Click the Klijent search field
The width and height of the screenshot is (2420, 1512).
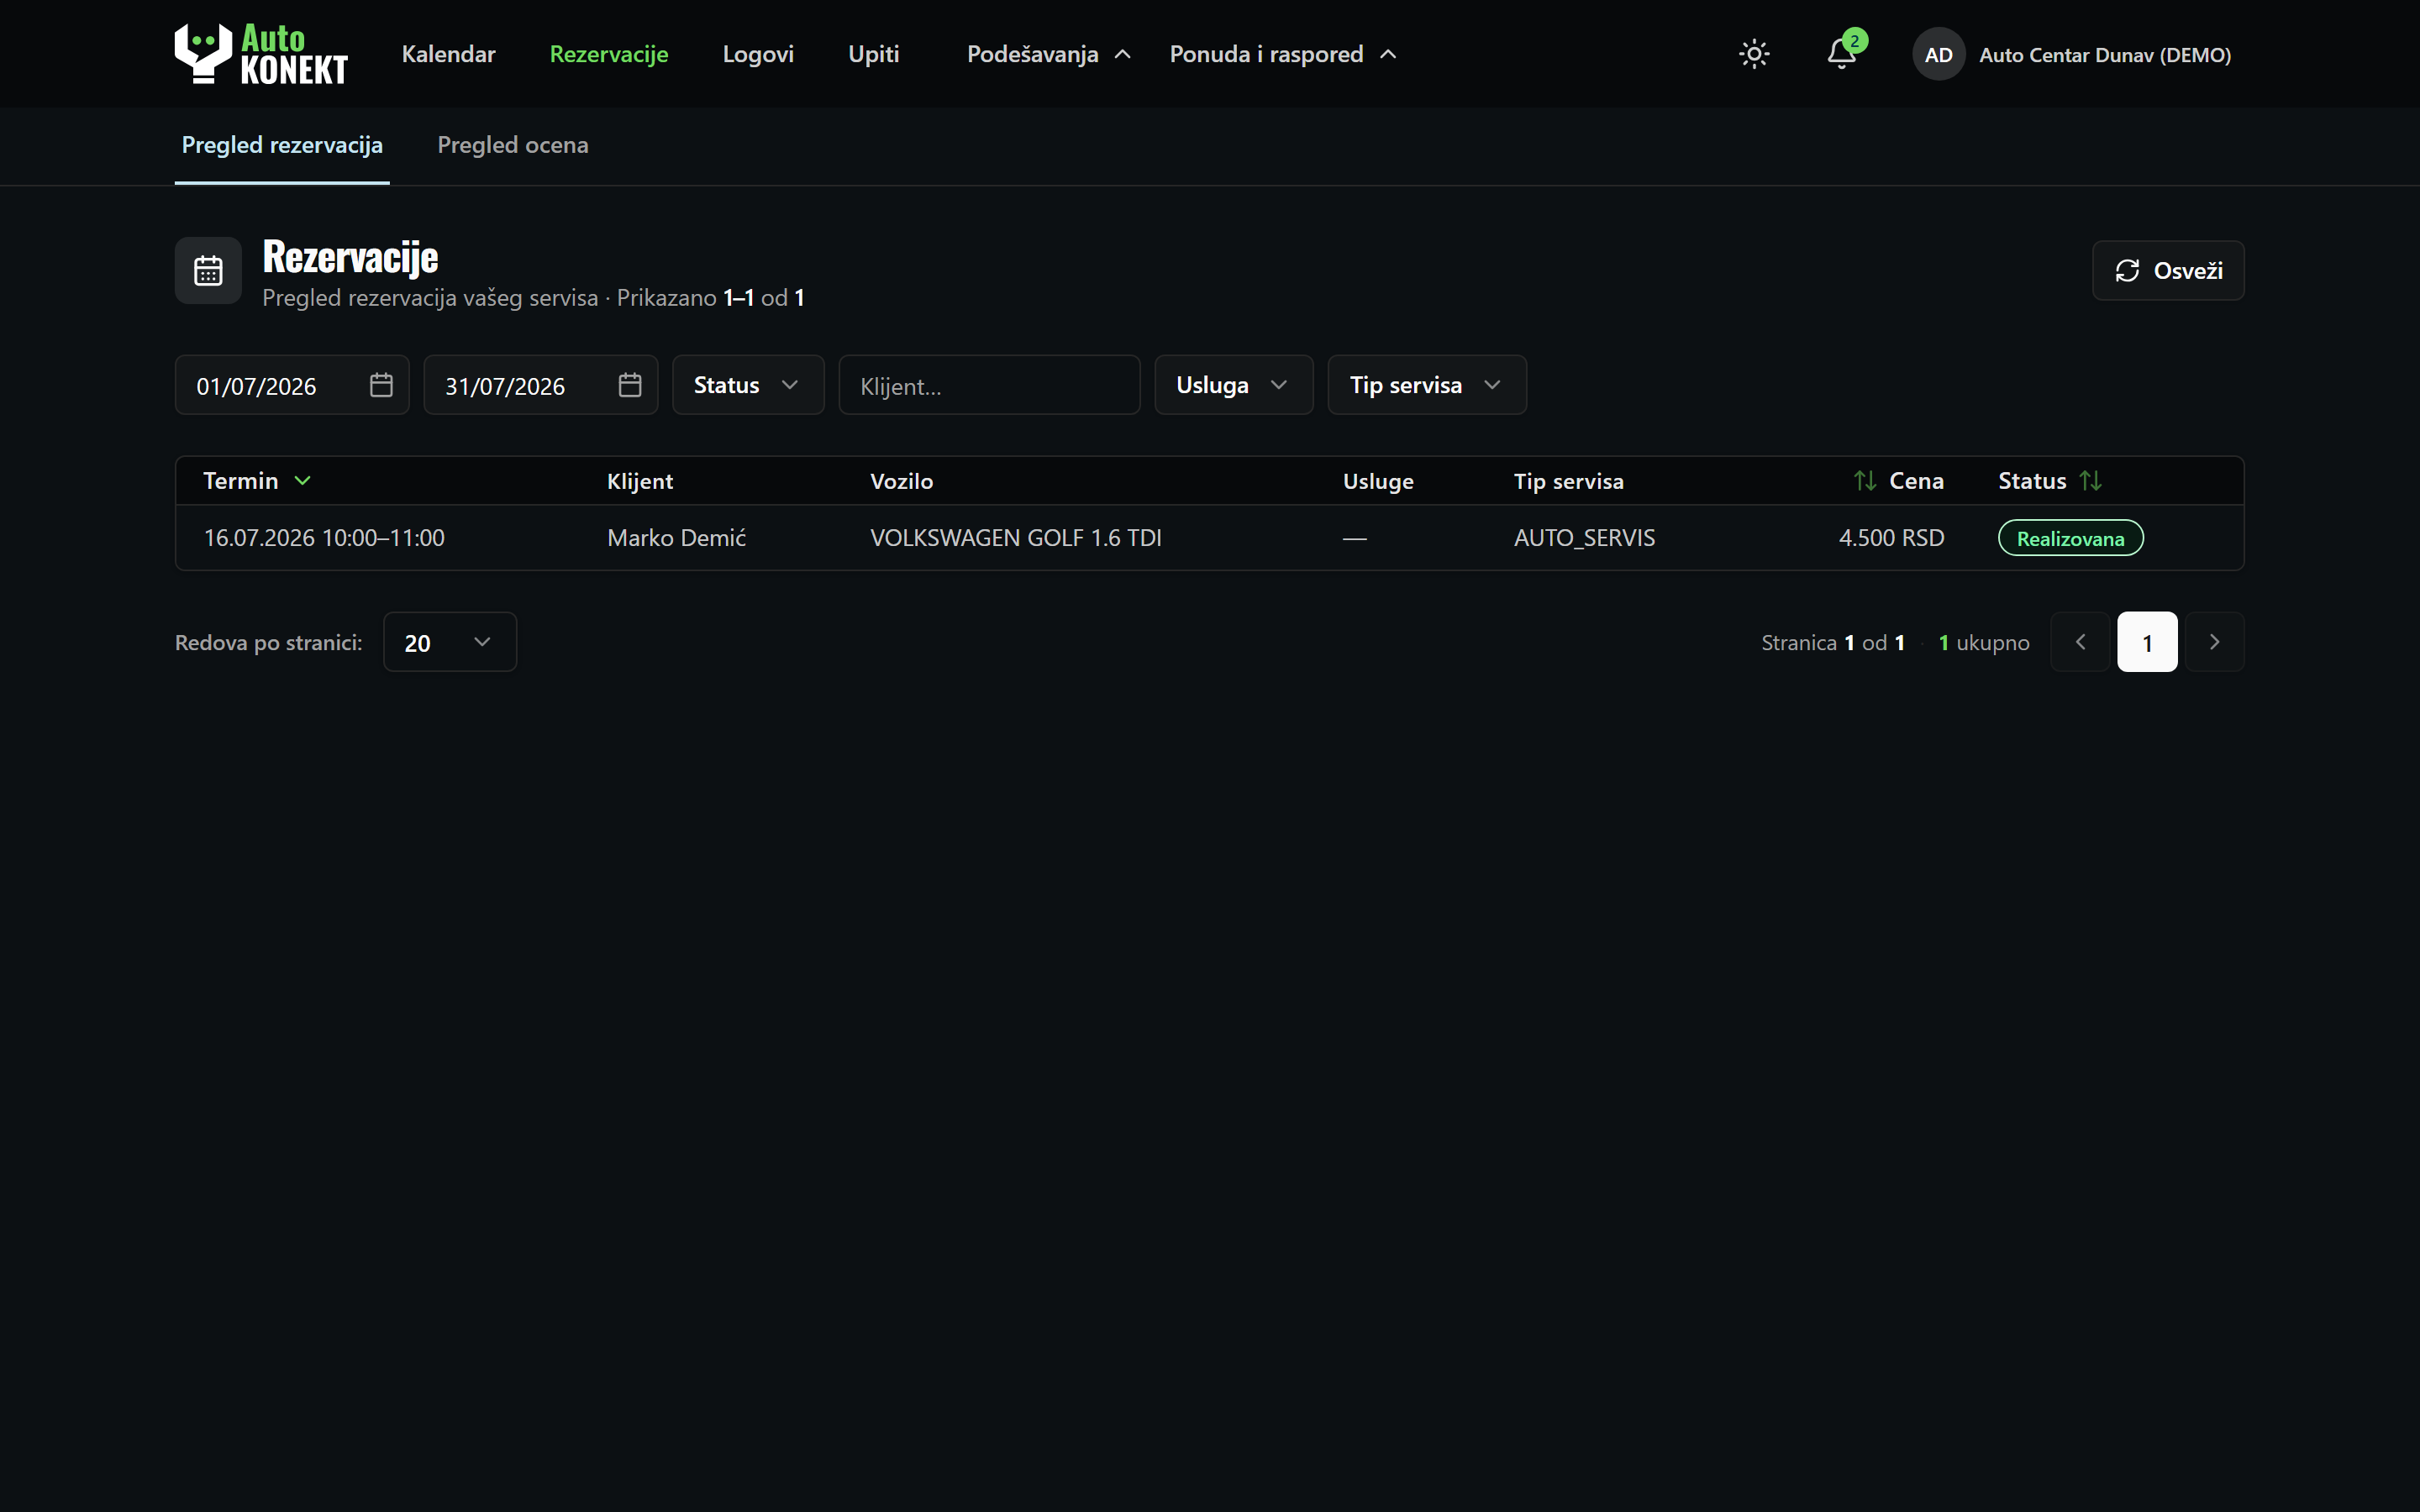tap(989, 385)
